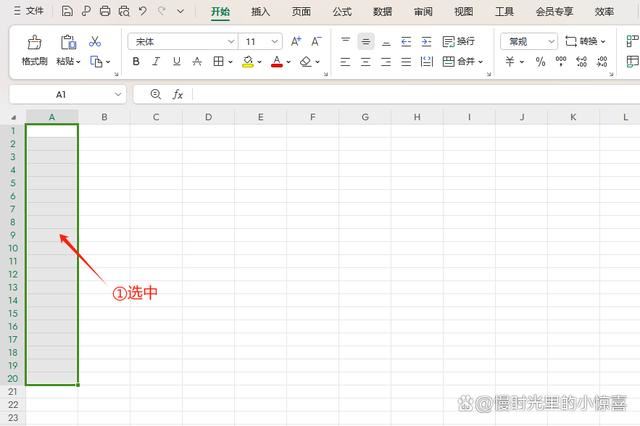The width and height of the screenshot is (640, 426).
Task: Expand the Copy options arrow
Action: (x=108, y=62)
